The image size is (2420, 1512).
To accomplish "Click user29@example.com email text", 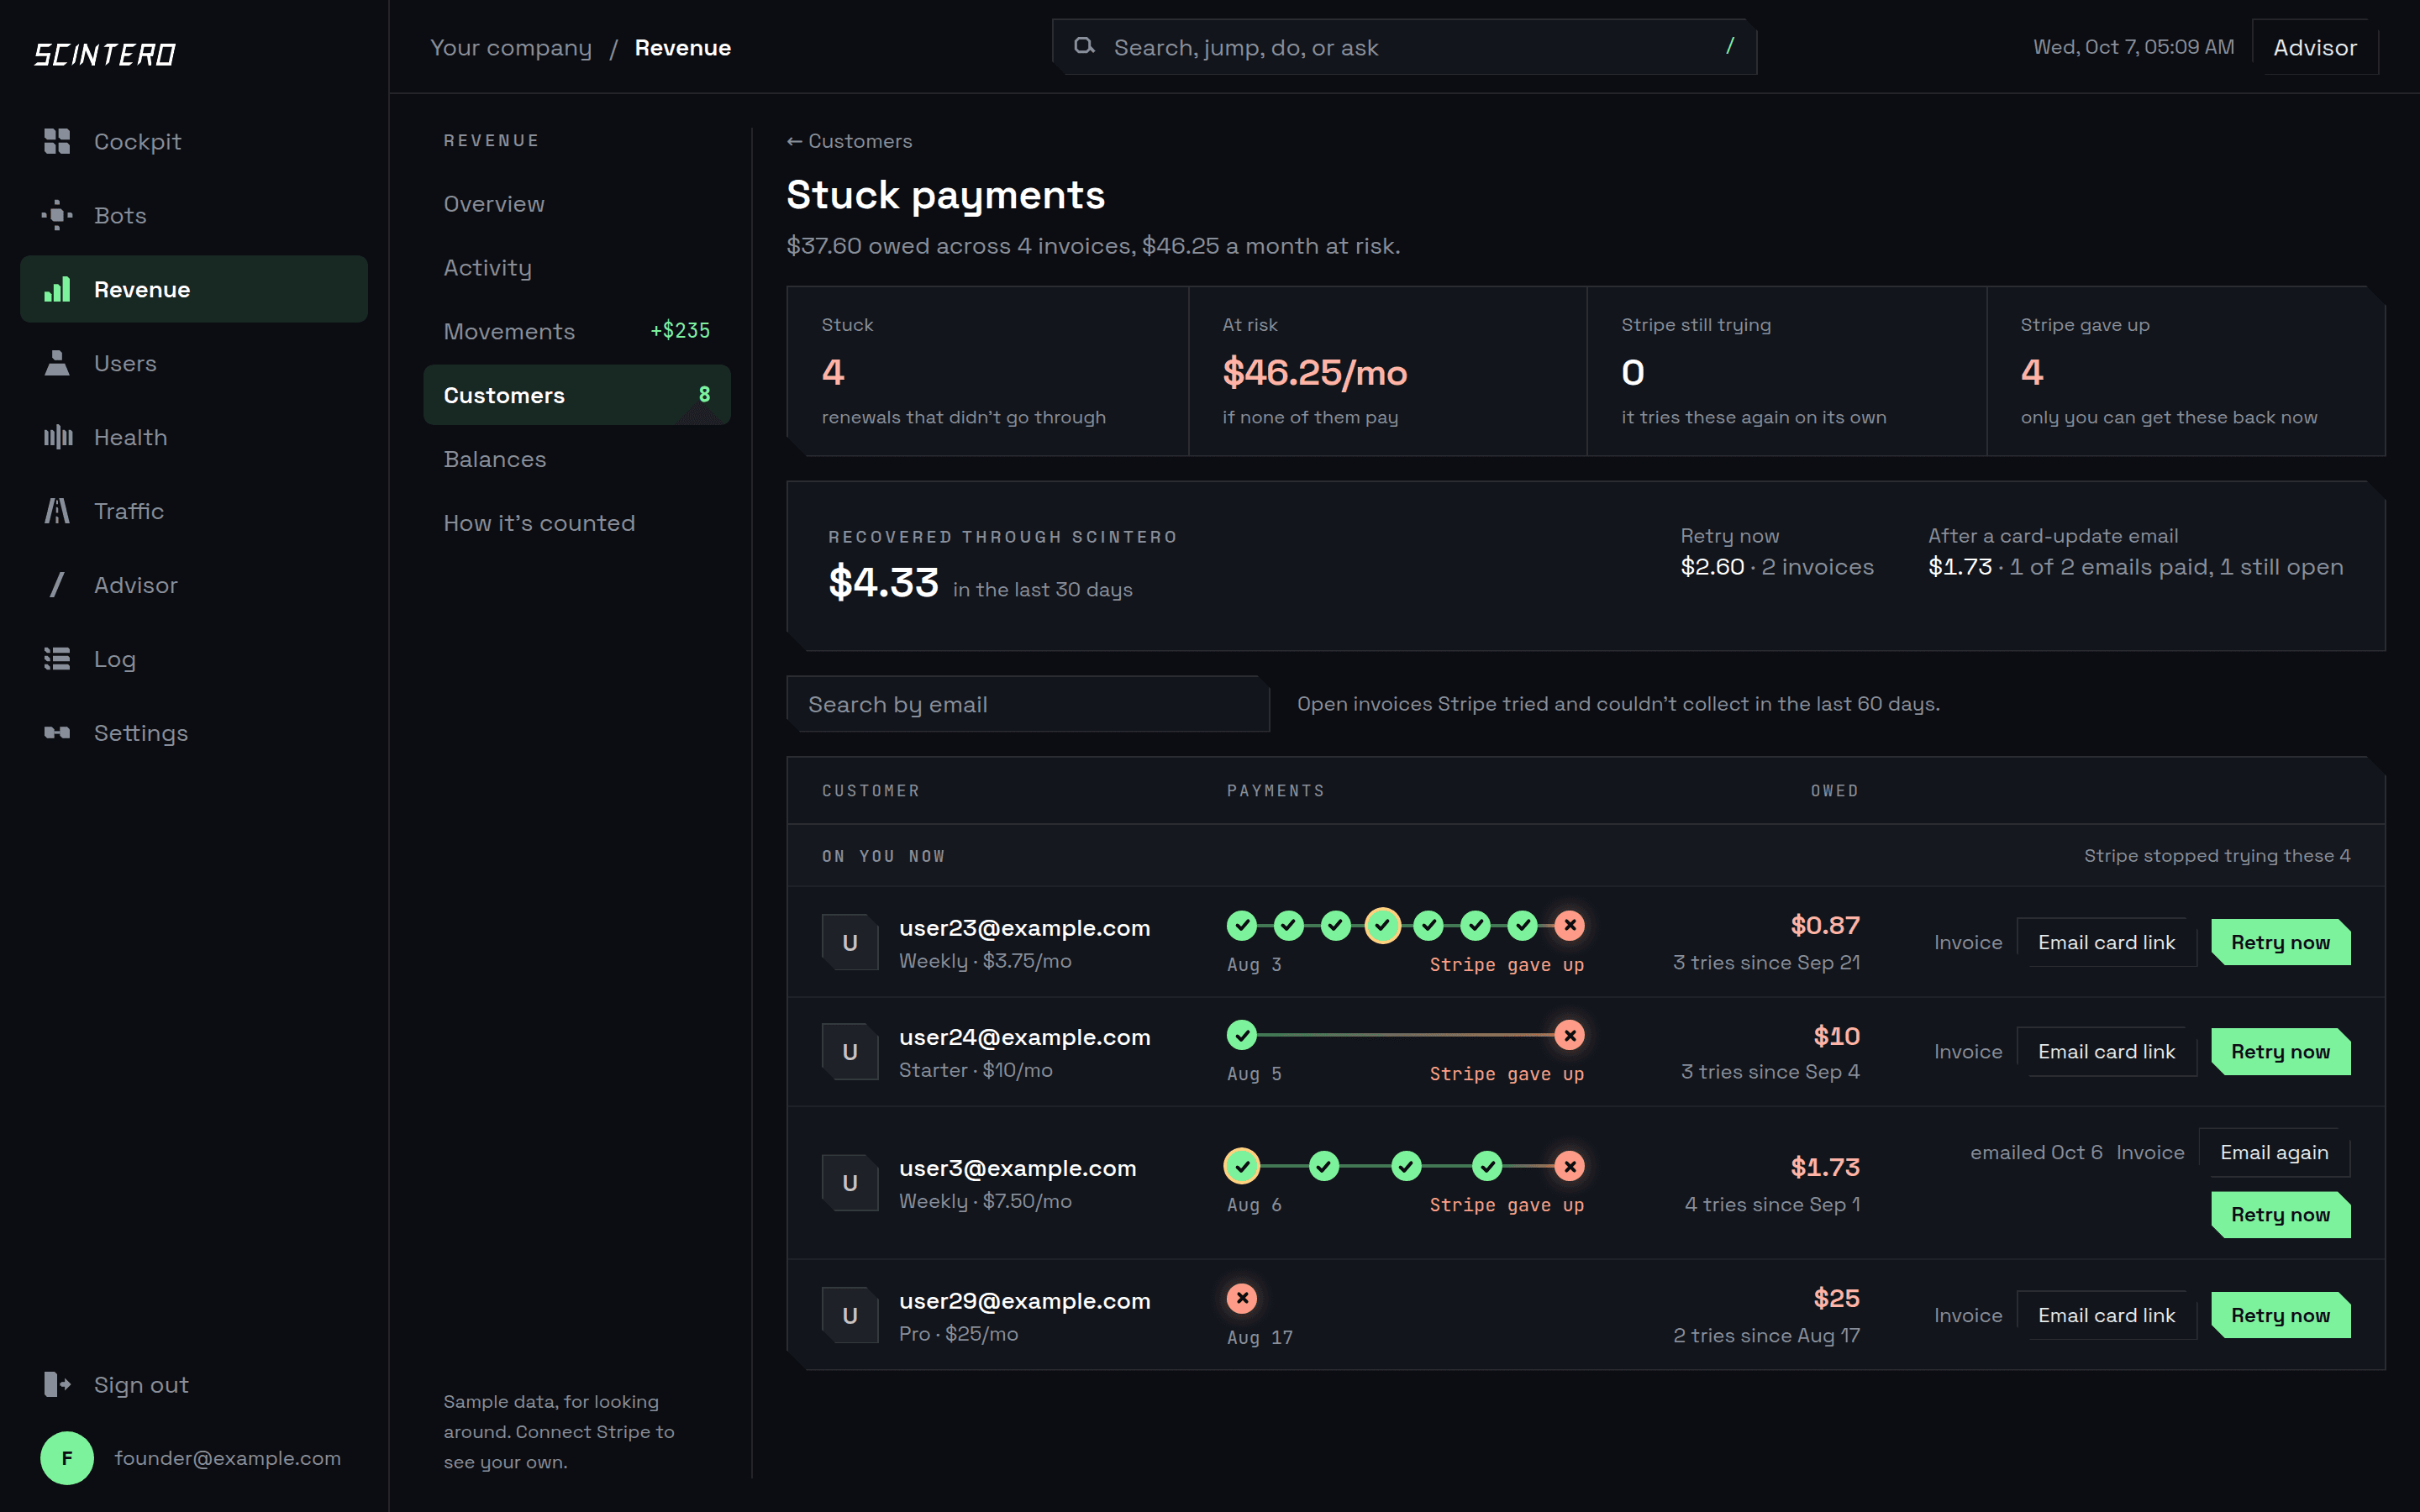I will (x=1024, y=1300).
